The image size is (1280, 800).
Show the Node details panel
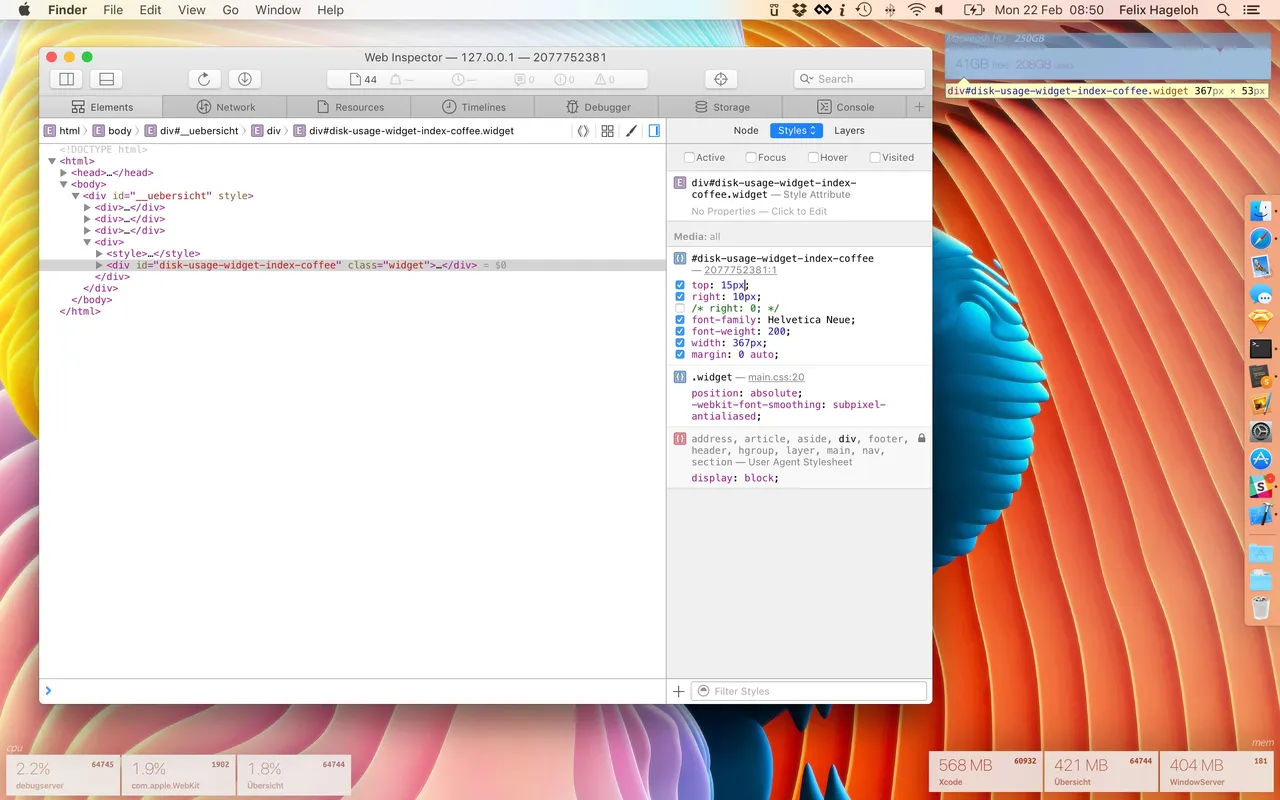coord(746,131)
